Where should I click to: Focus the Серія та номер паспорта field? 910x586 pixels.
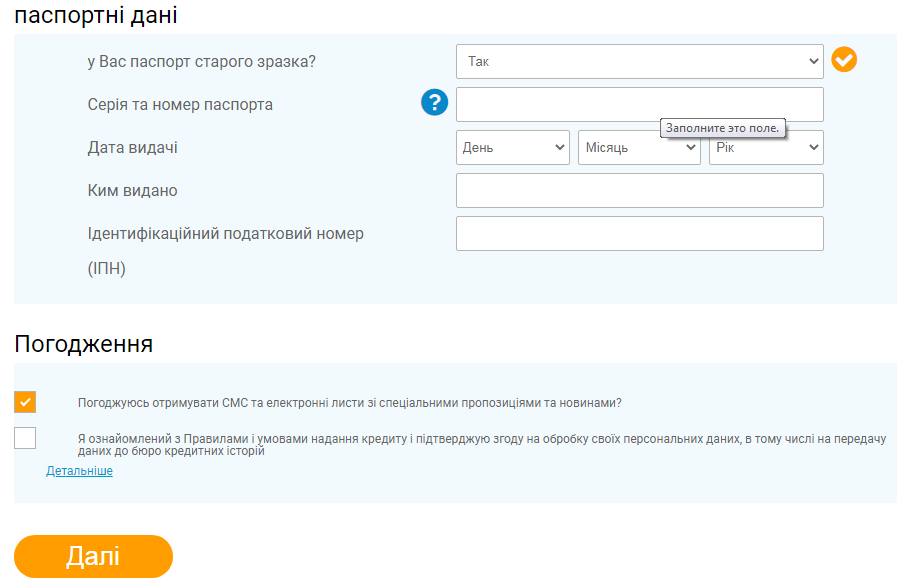pyautogui.click(x=640, y=104)
